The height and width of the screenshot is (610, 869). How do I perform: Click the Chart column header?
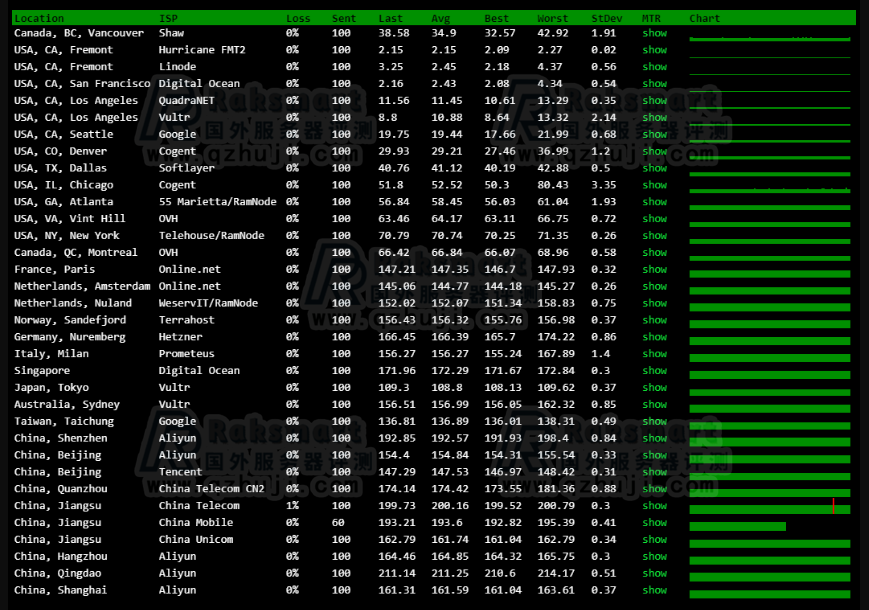pos(704,18)
